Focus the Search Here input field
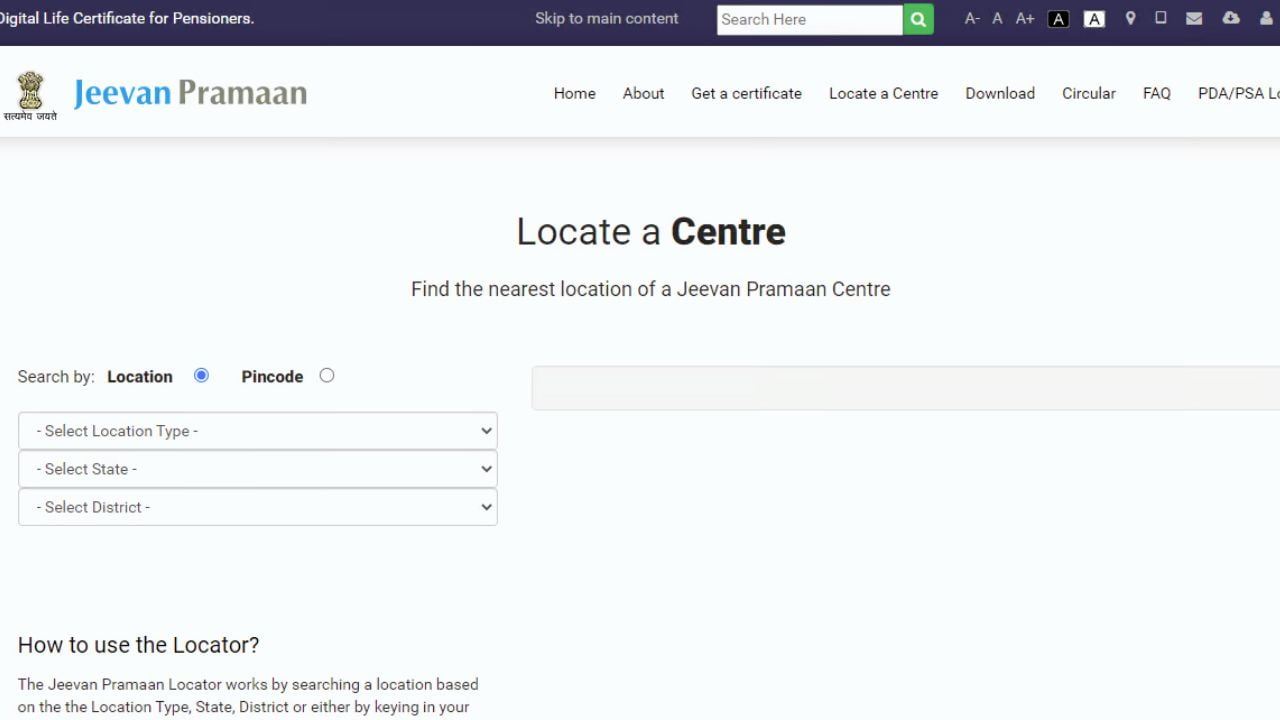Viewport: 1280px width, 720px height. pos(810,19)
